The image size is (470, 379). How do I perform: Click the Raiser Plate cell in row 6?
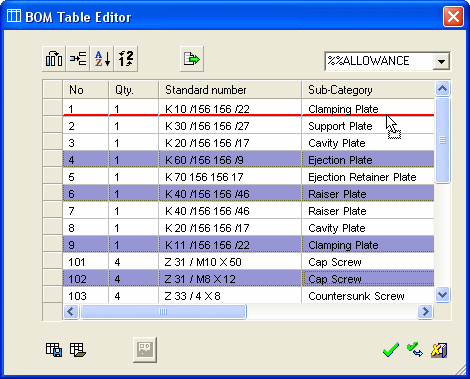pyautogui.click(x=368, y=194)
